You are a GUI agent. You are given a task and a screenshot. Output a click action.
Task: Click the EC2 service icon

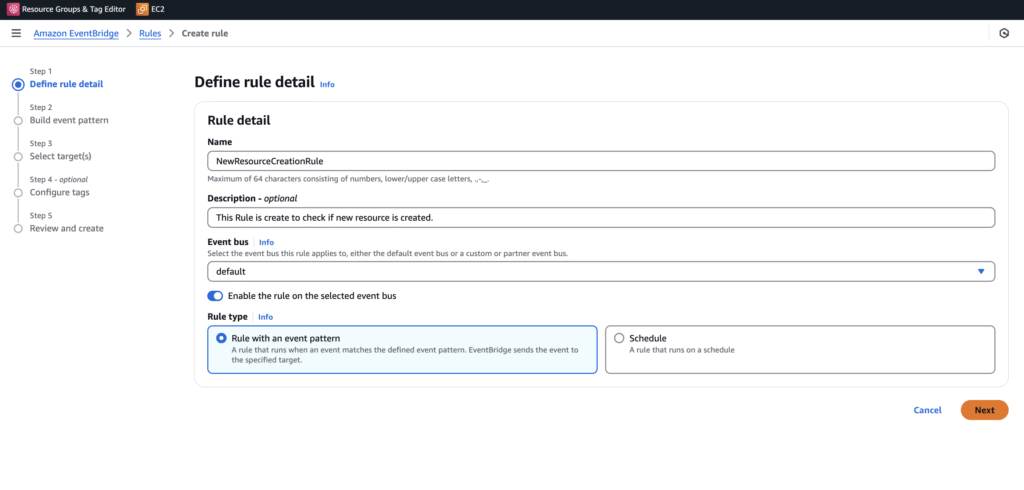(142, 9)
